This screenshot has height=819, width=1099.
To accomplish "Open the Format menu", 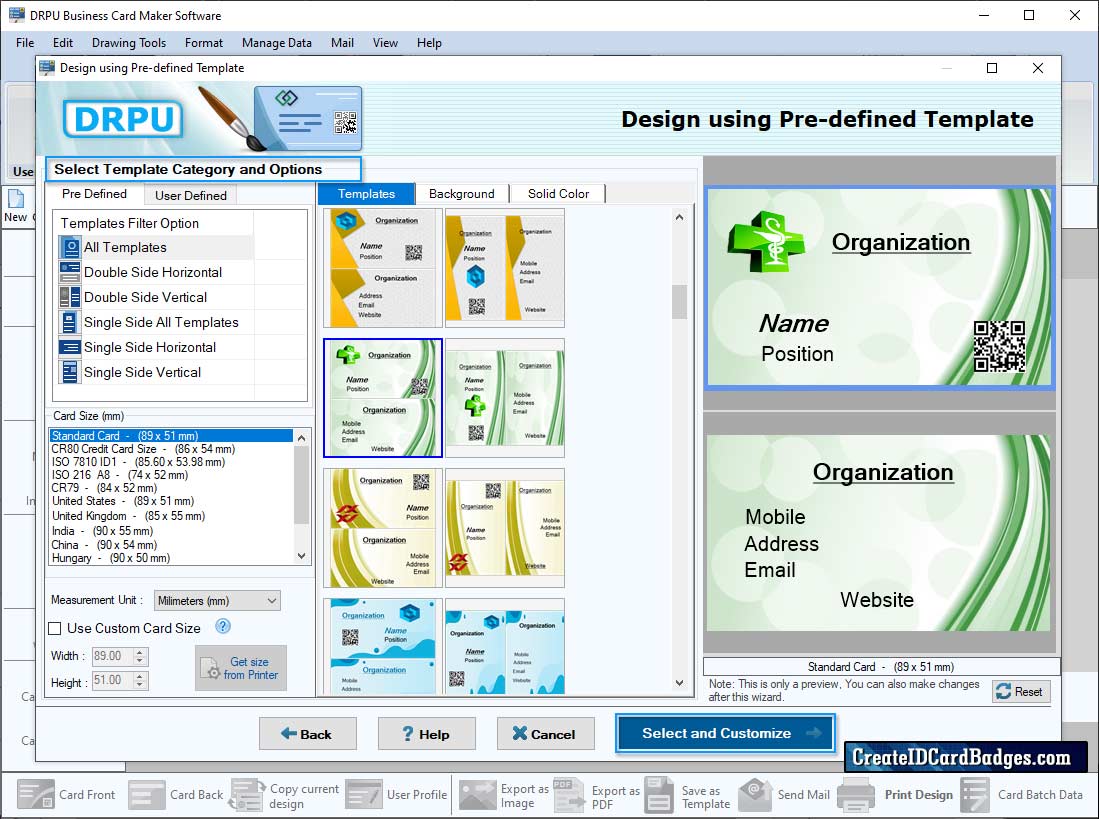I will 204,43.
